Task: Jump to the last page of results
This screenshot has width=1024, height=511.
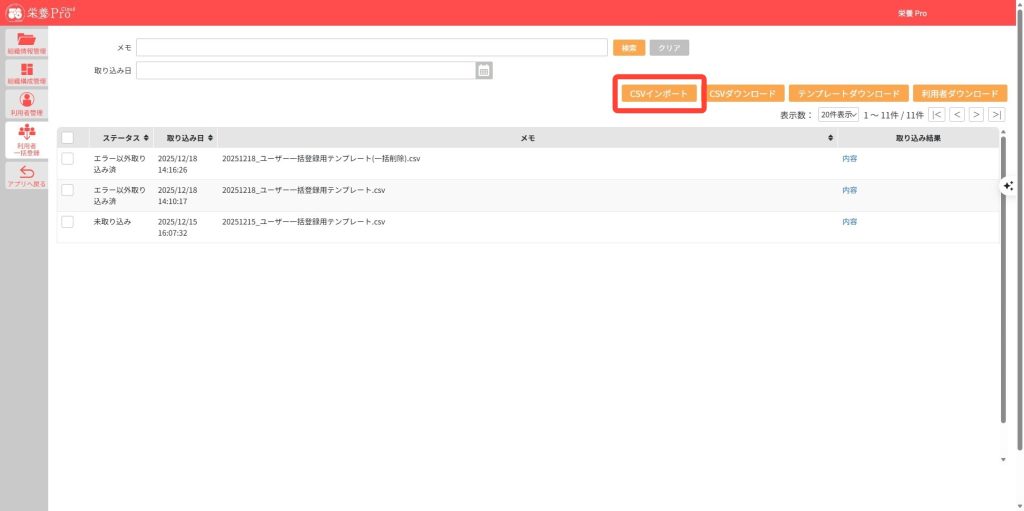Action: (x=996, y=115)
